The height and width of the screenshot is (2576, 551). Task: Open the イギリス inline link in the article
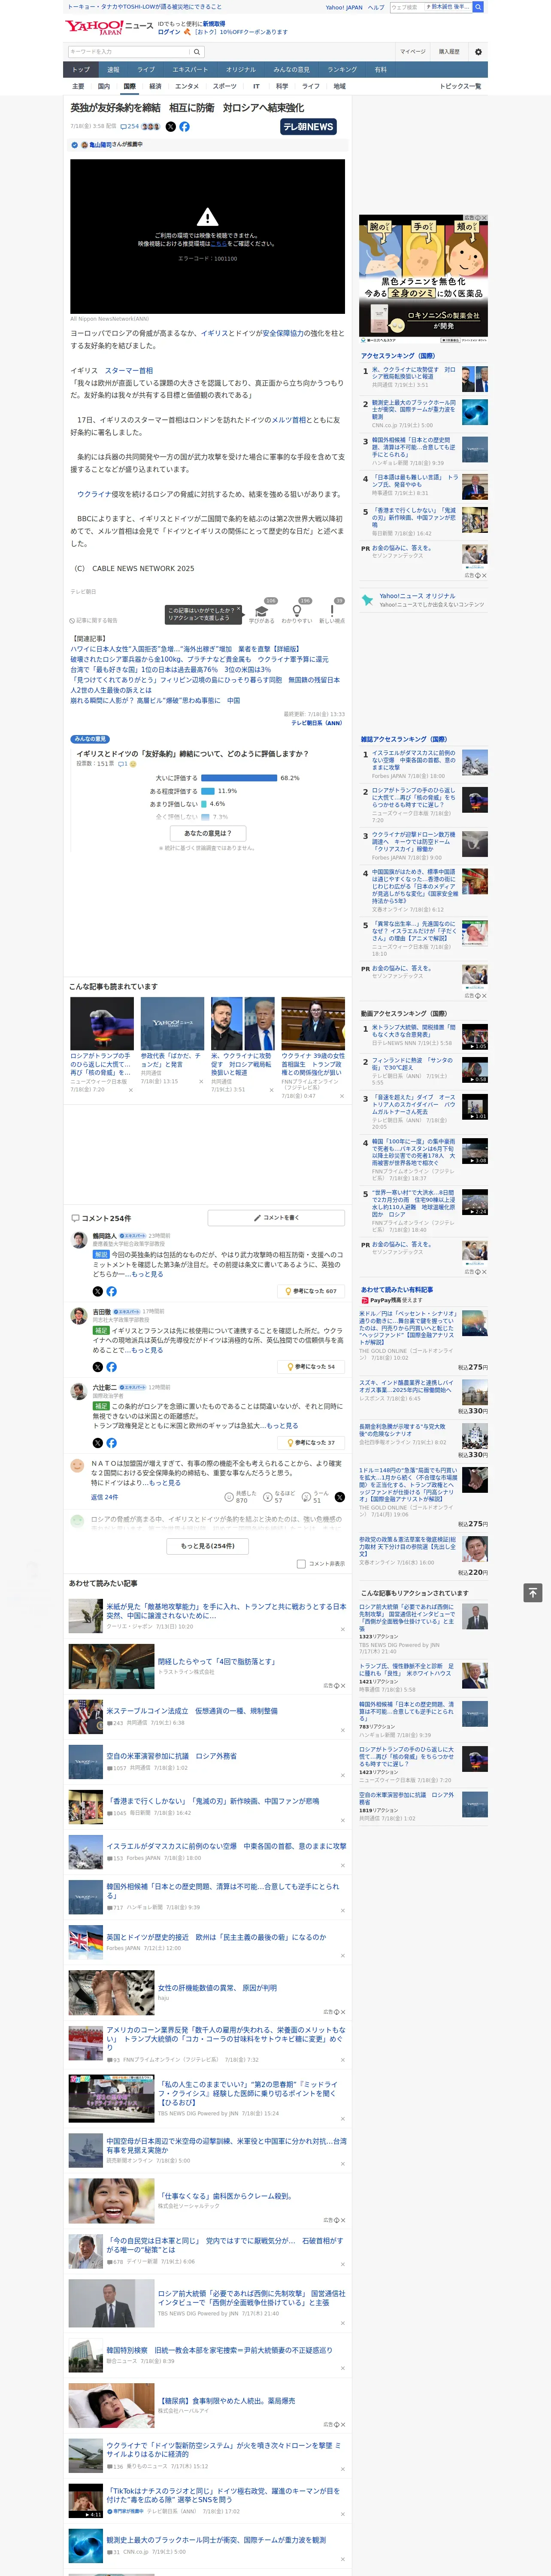[214, 333]
